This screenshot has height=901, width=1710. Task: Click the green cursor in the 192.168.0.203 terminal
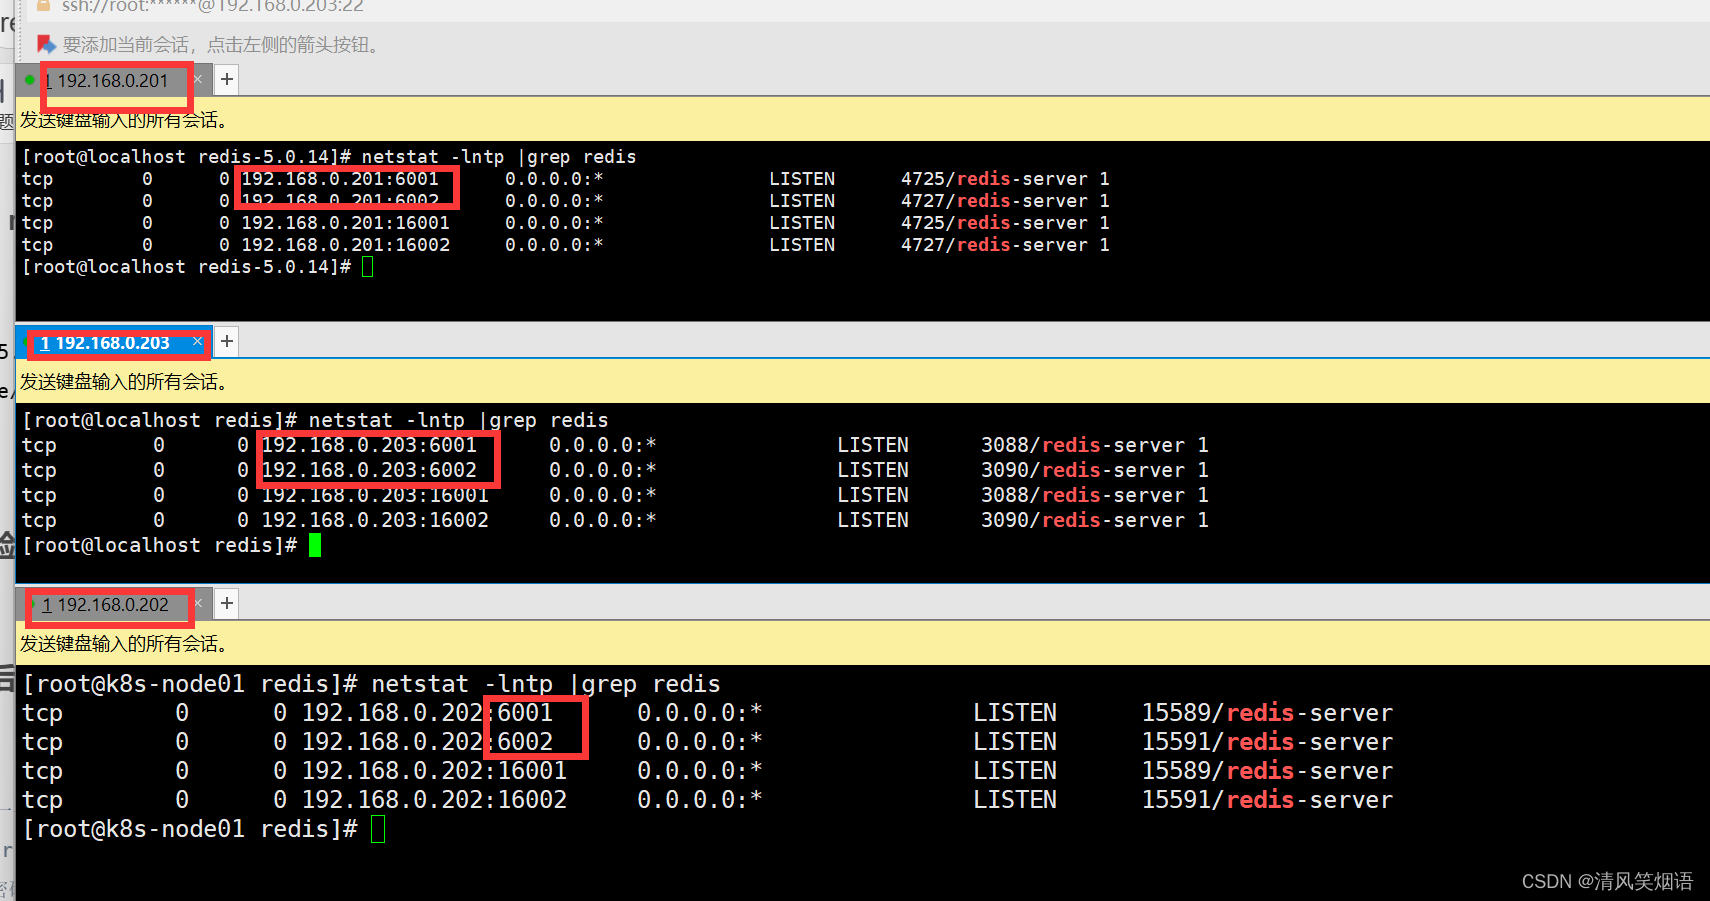click(315, 545)
